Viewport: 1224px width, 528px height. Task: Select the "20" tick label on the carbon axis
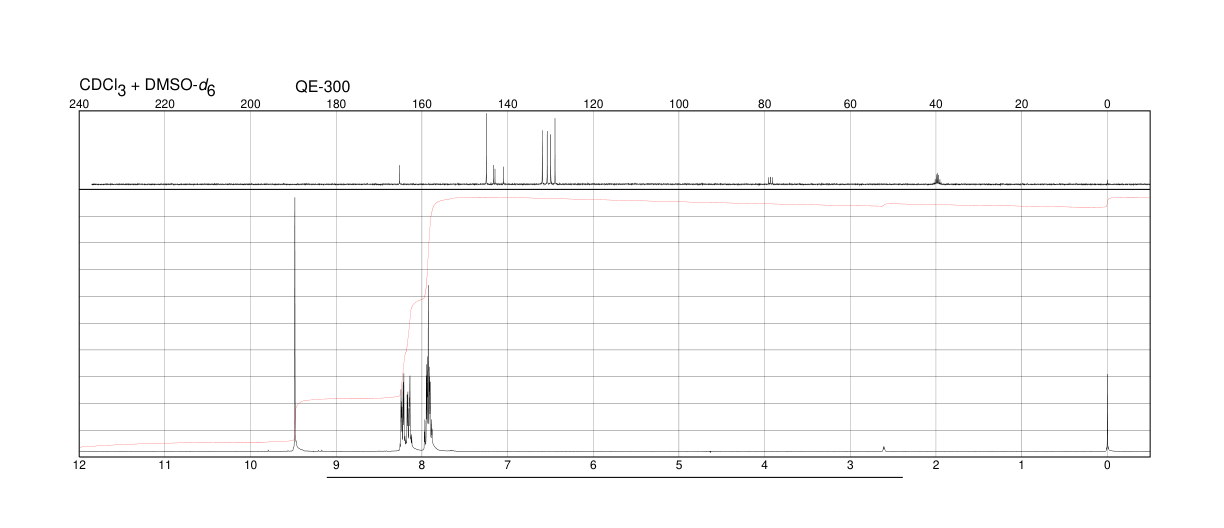1021,103
